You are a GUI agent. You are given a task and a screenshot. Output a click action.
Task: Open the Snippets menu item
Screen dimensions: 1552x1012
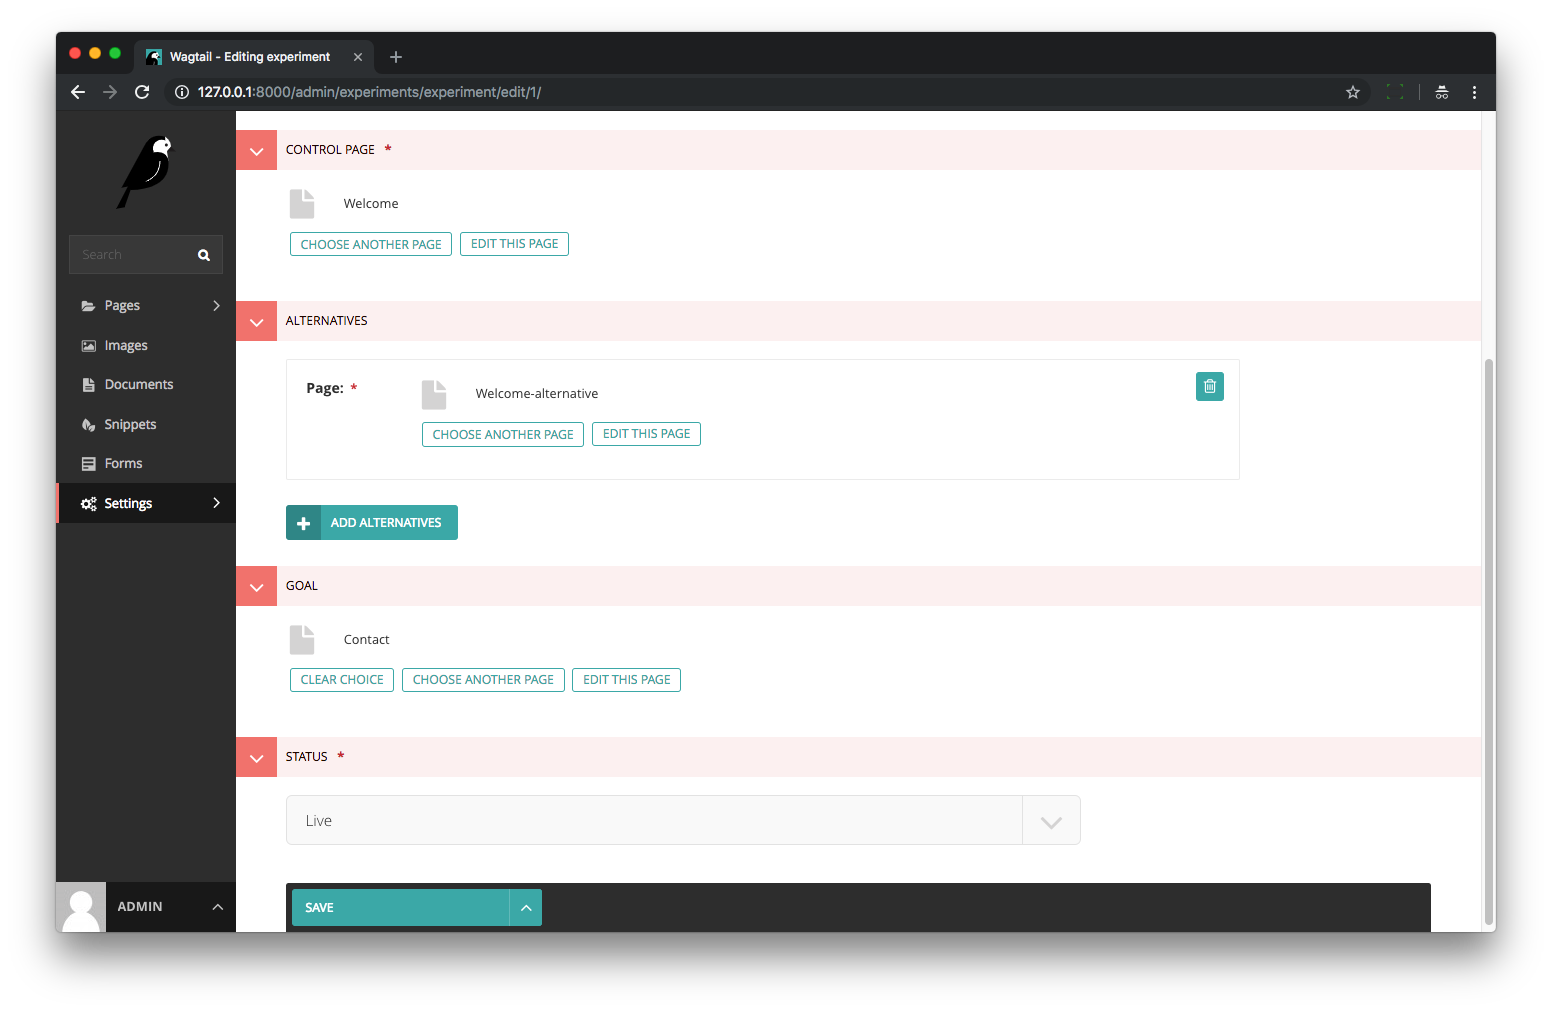pyautogui.click(x=130, y=425)
